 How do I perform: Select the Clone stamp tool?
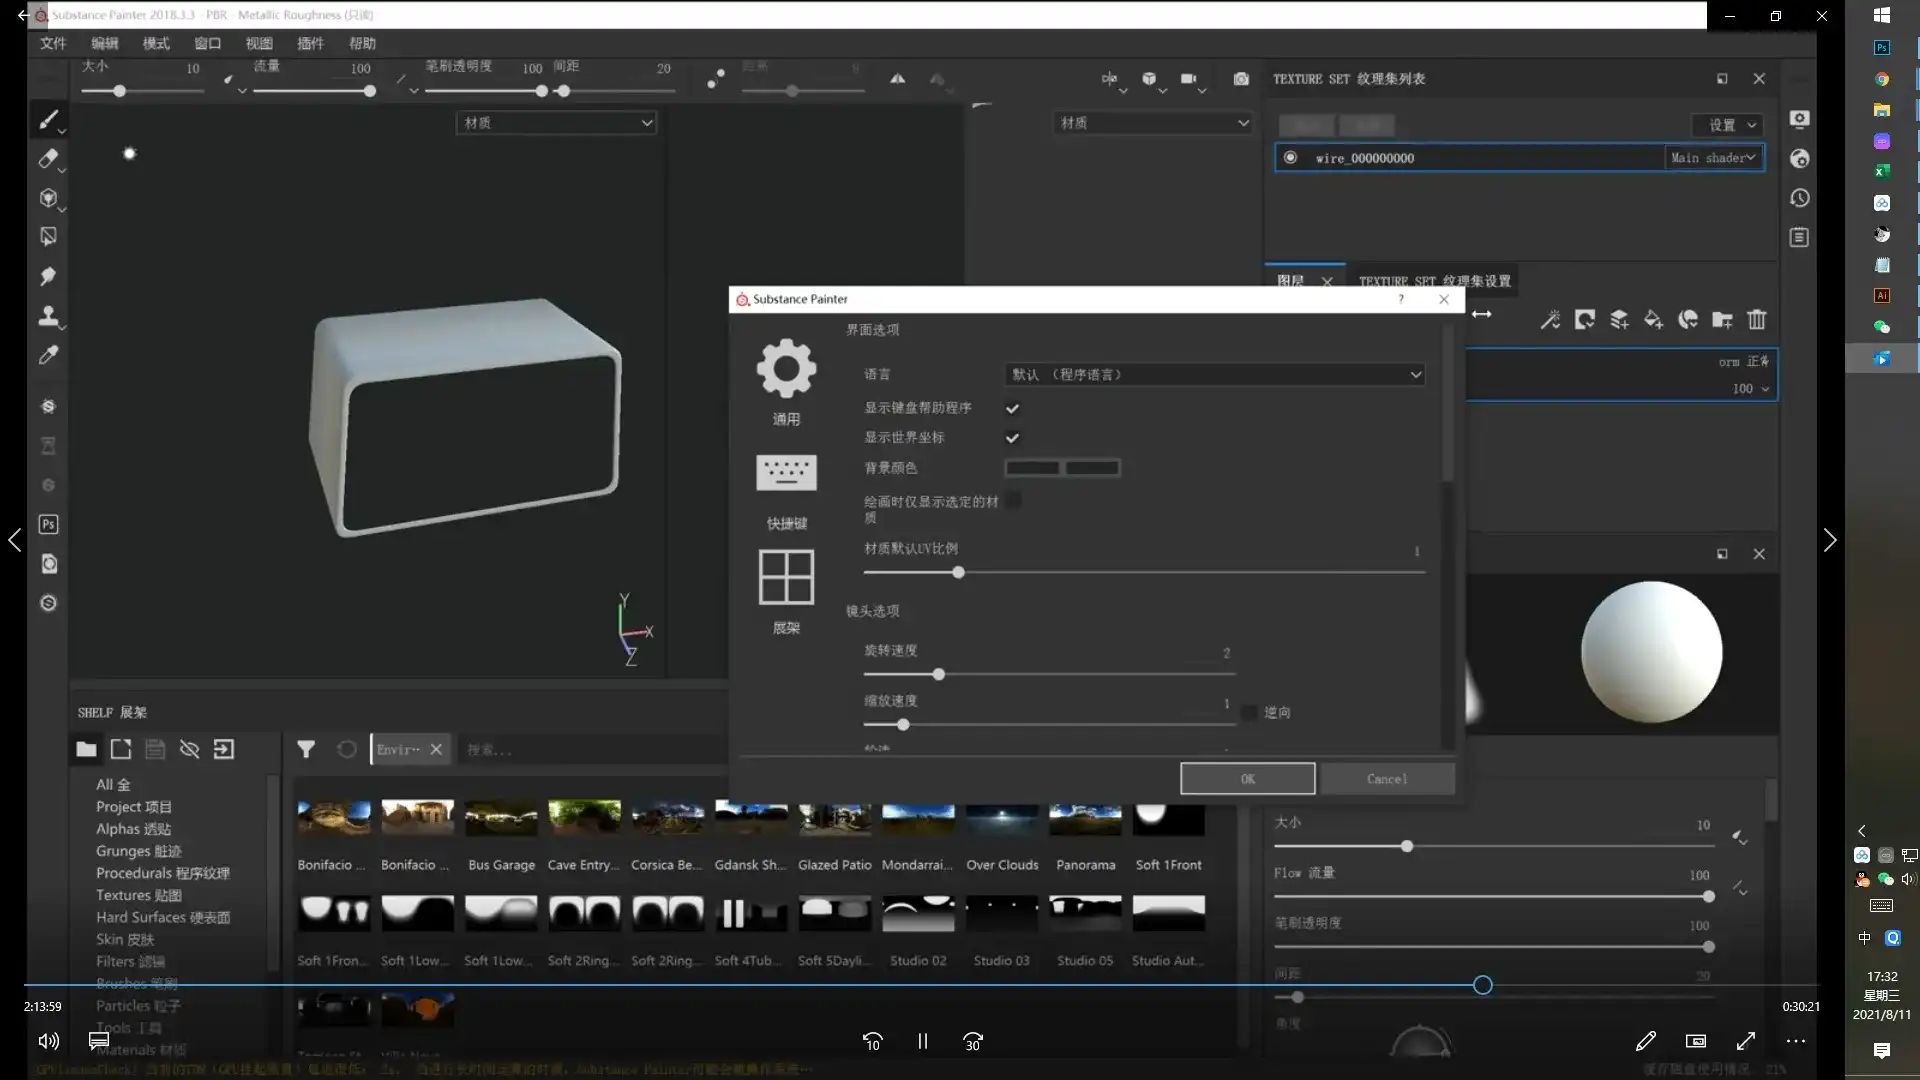tap(48, 316)
